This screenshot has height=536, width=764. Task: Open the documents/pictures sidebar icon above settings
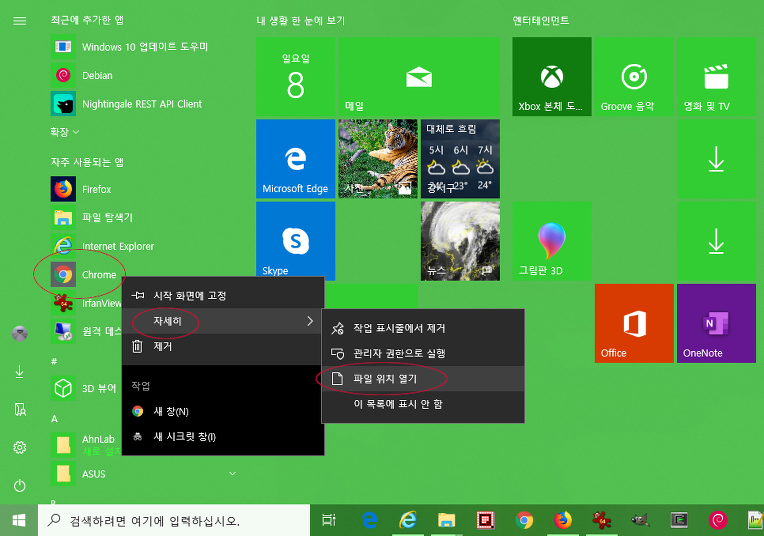pos(19,409)
